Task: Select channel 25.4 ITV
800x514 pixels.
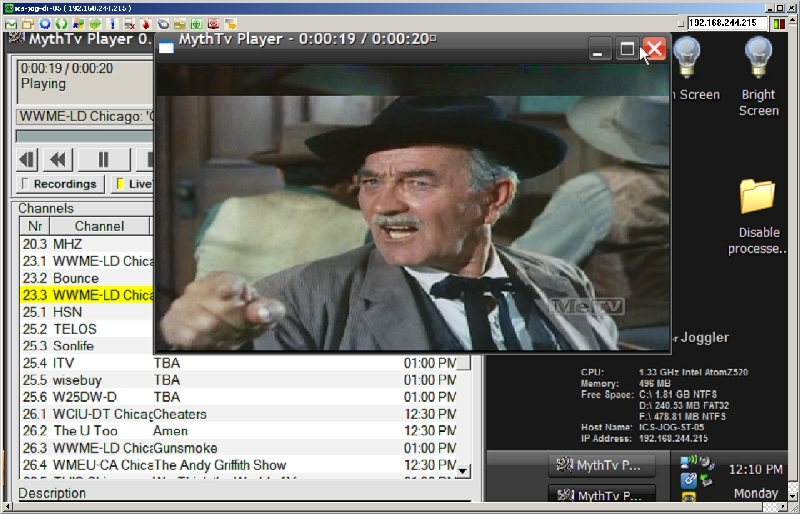Action: pyautogui.click(x=238, y=363)
